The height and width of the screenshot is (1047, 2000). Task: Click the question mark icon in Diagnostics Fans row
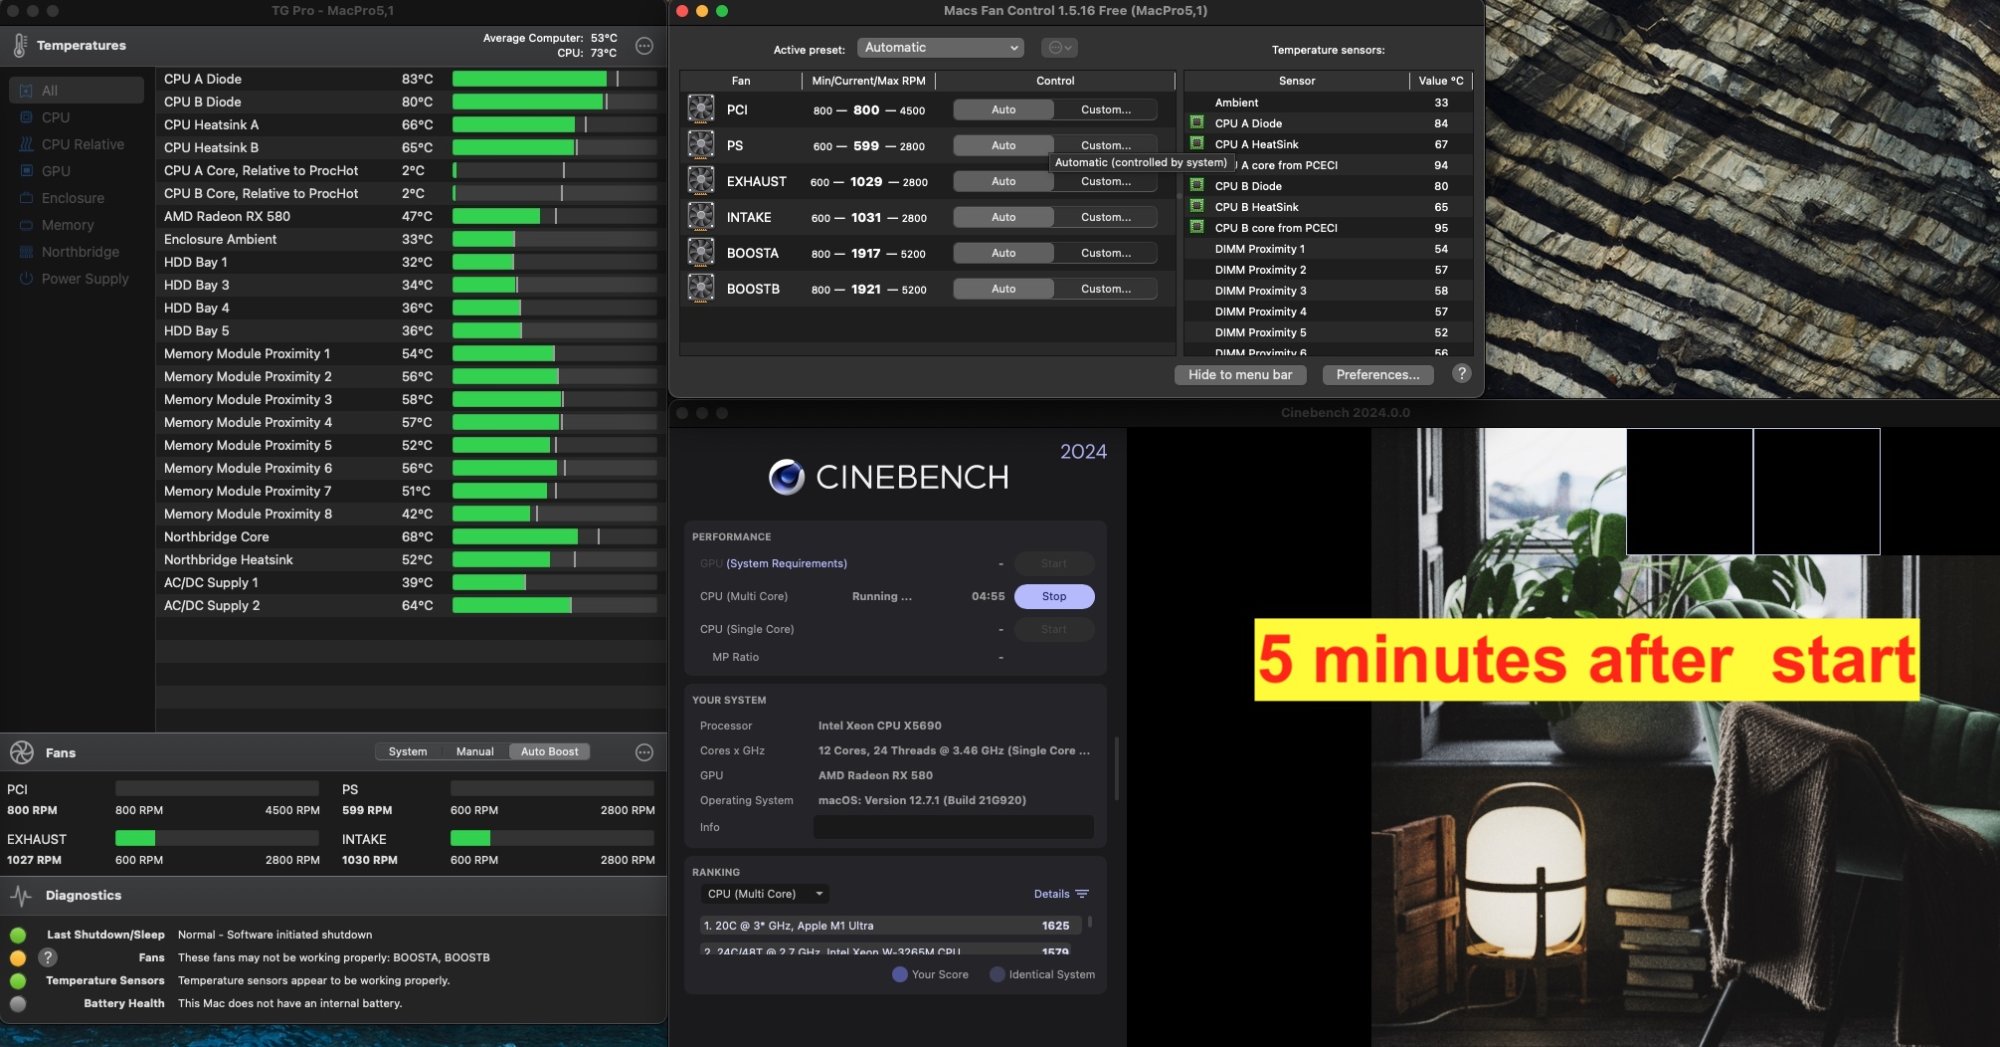pos(47,957)
